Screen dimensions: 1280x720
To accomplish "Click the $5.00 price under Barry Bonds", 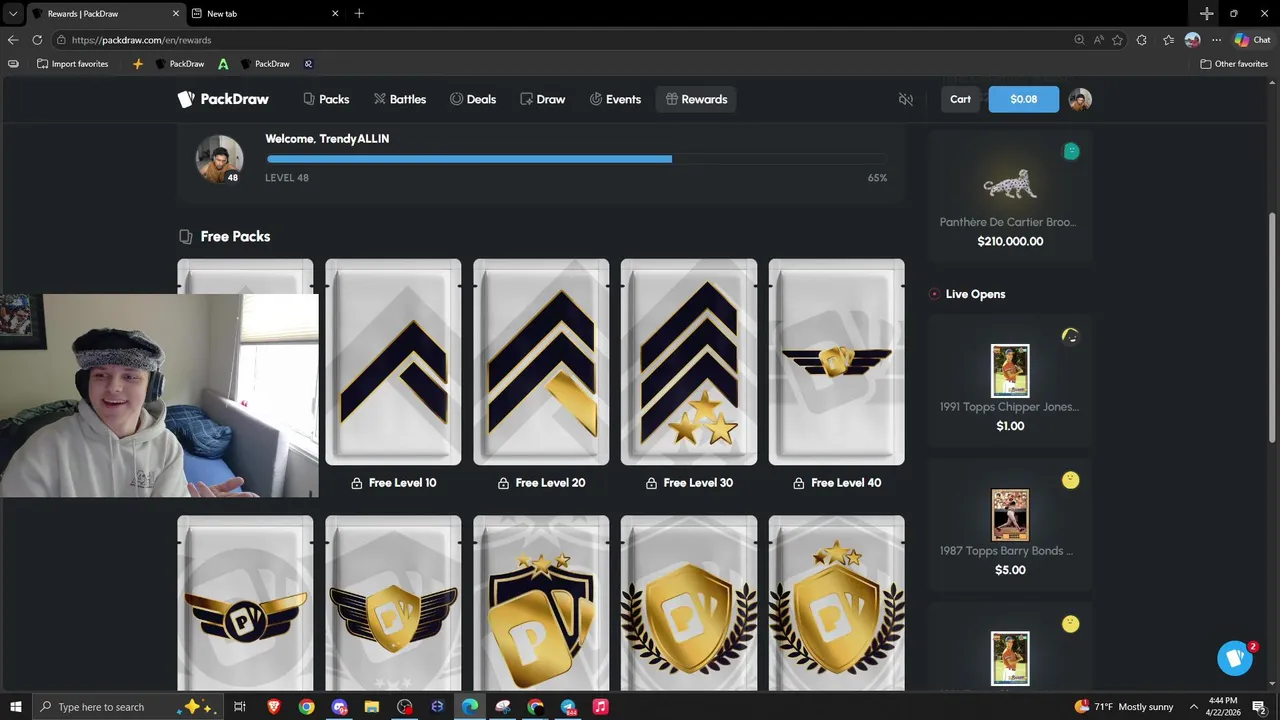I will pyautogui.click(x=1010, y=570).
